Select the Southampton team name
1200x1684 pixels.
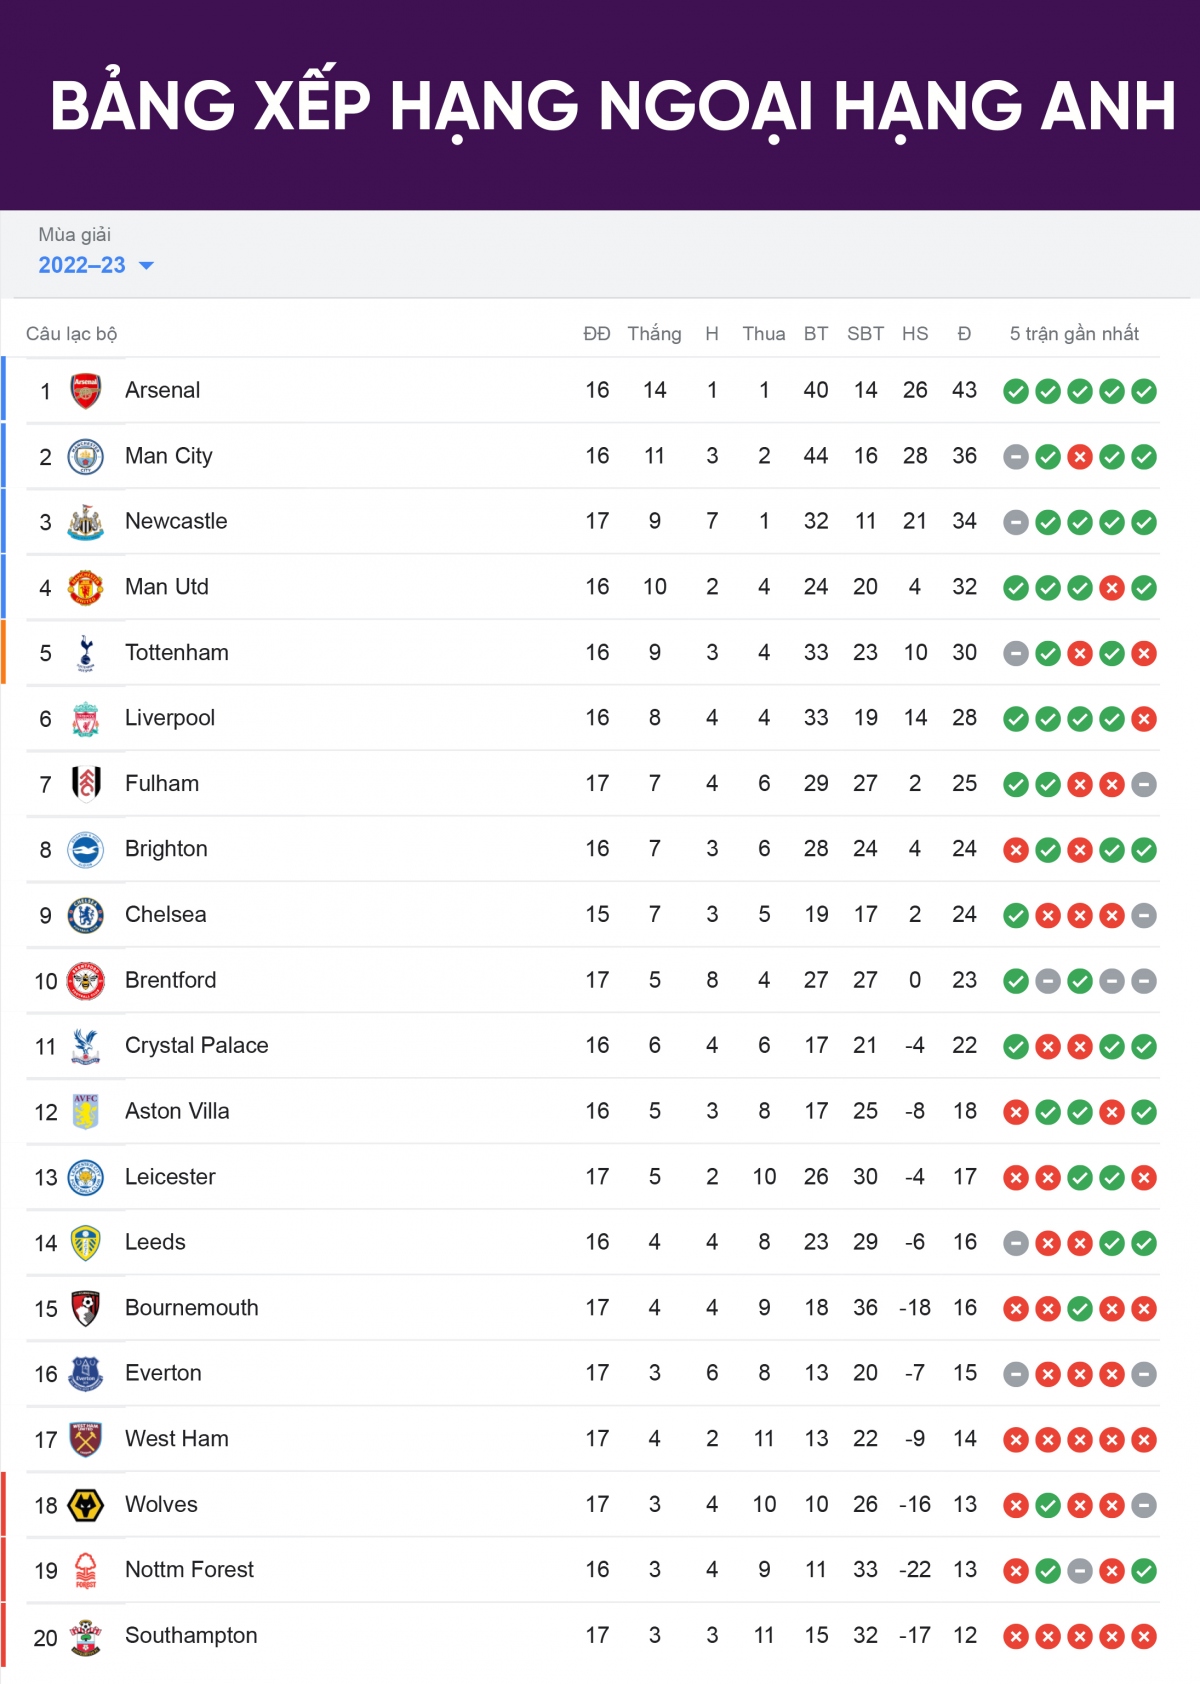(x=191, y=1636)
